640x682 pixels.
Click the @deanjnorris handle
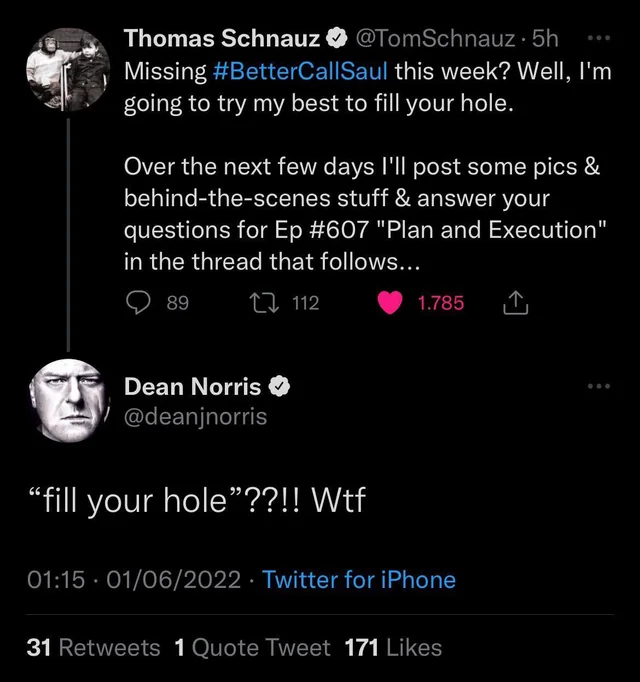(x=195, y=416)
